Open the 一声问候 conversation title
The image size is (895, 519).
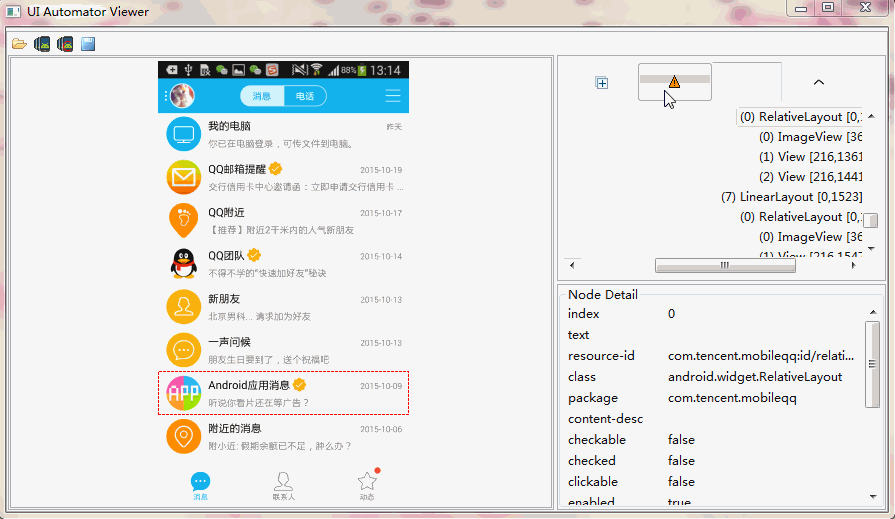coord(229,342)
